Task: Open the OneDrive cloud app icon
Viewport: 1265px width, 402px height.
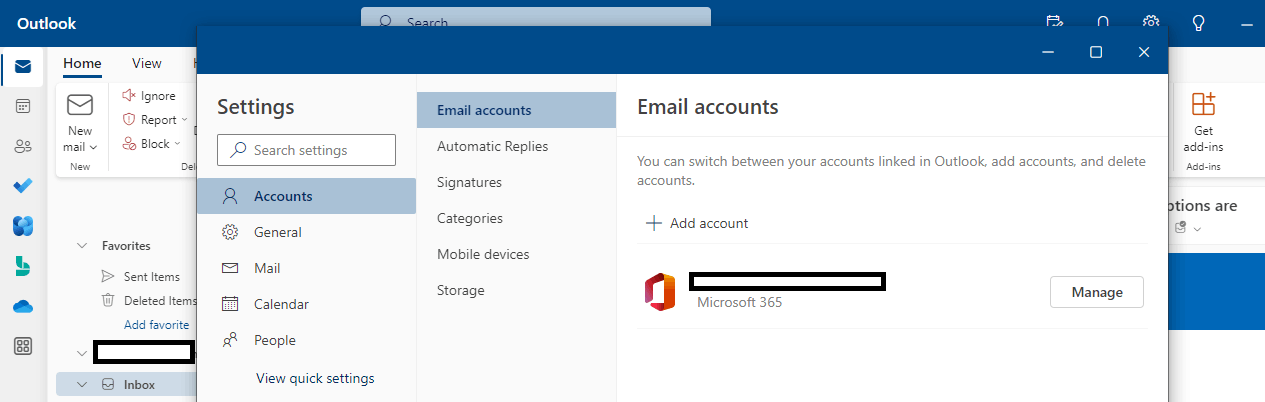Action: [x=22, y=306]
